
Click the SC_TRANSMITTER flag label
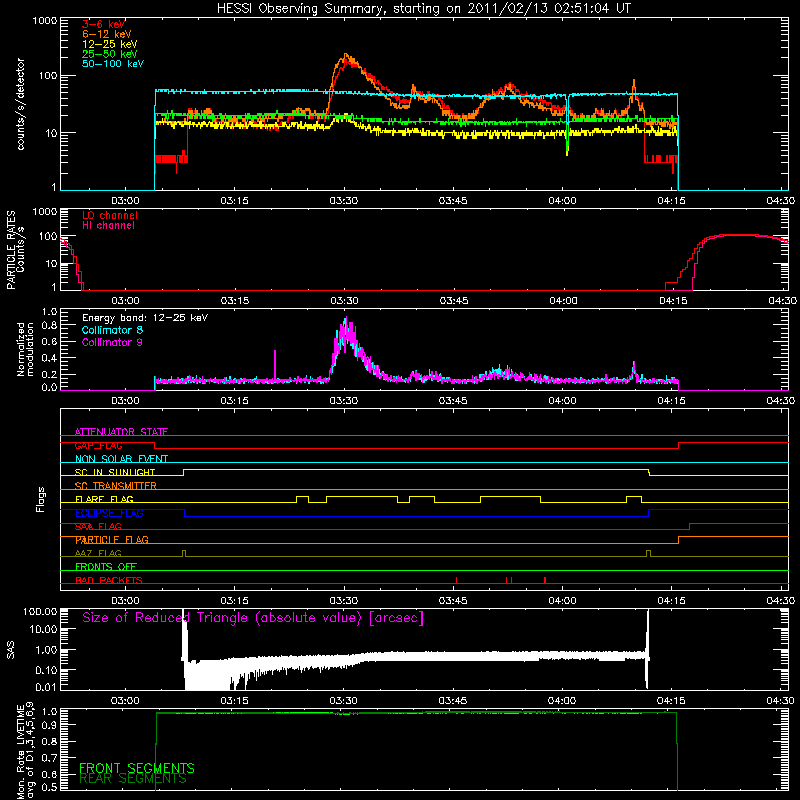click(116, 486)
